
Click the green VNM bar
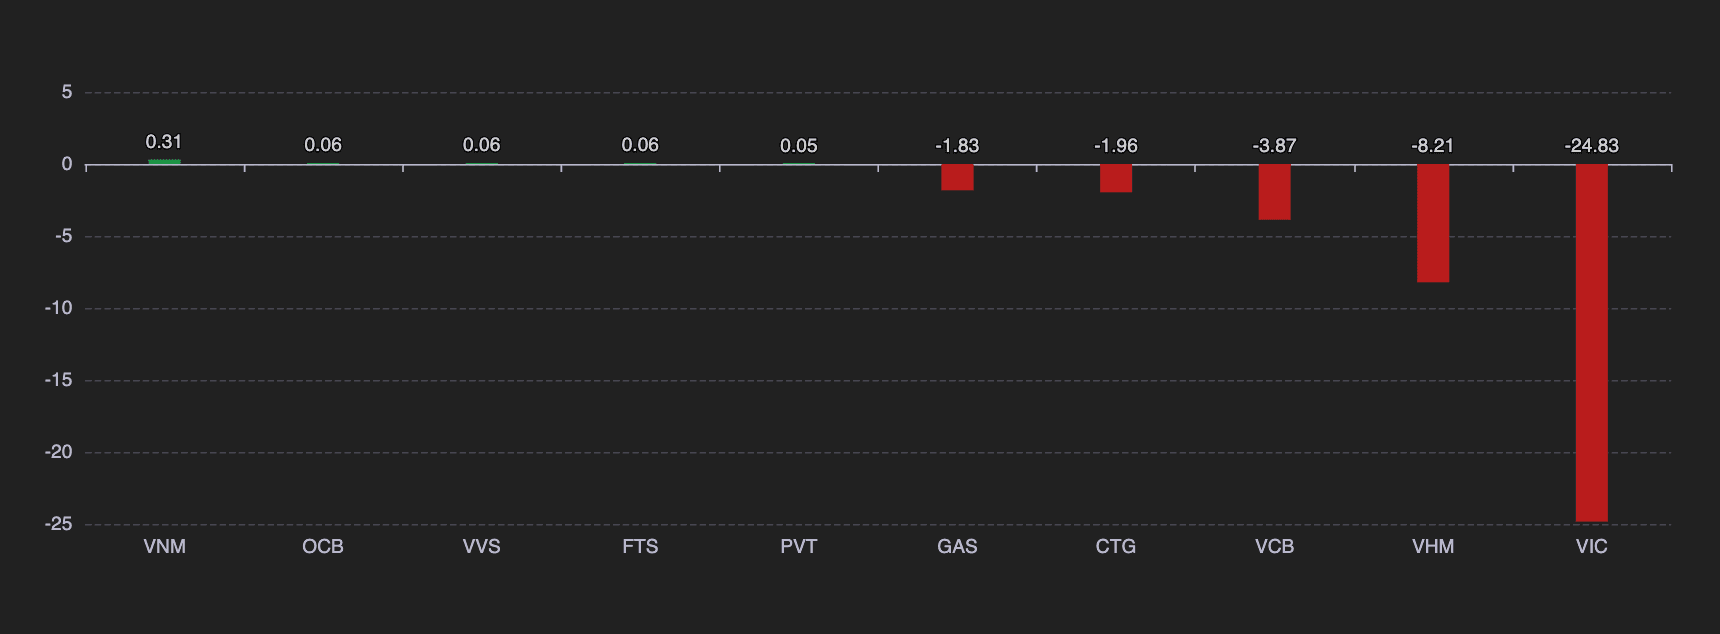coord(164,162)
